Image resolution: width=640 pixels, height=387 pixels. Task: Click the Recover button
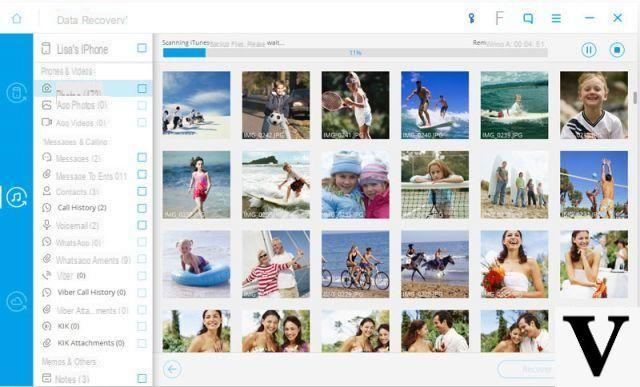pyautogui.click(x=527, y=369)
